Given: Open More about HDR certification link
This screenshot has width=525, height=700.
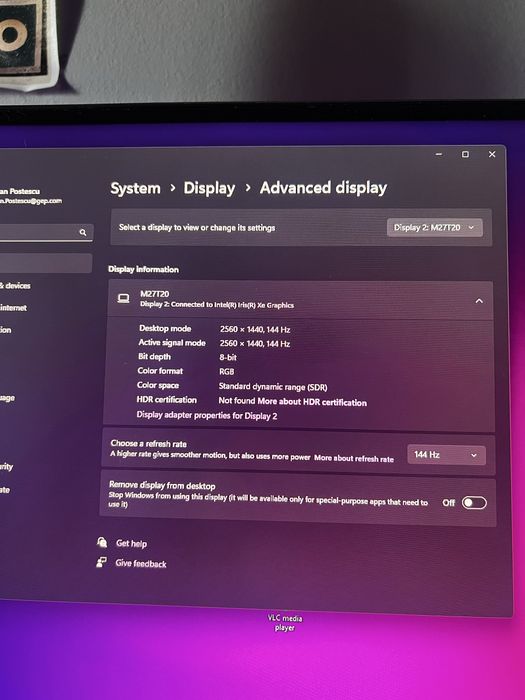Looking at the screenshot, I should tap(312, 402).
